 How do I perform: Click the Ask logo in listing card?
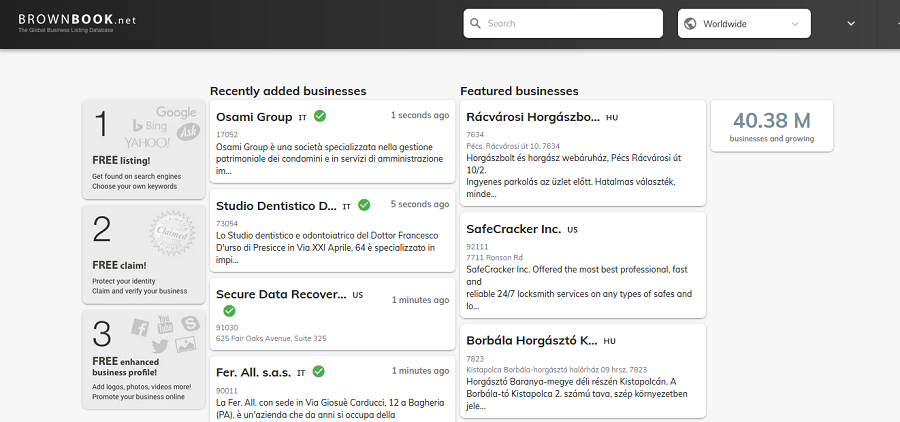(x=187, y=132)
